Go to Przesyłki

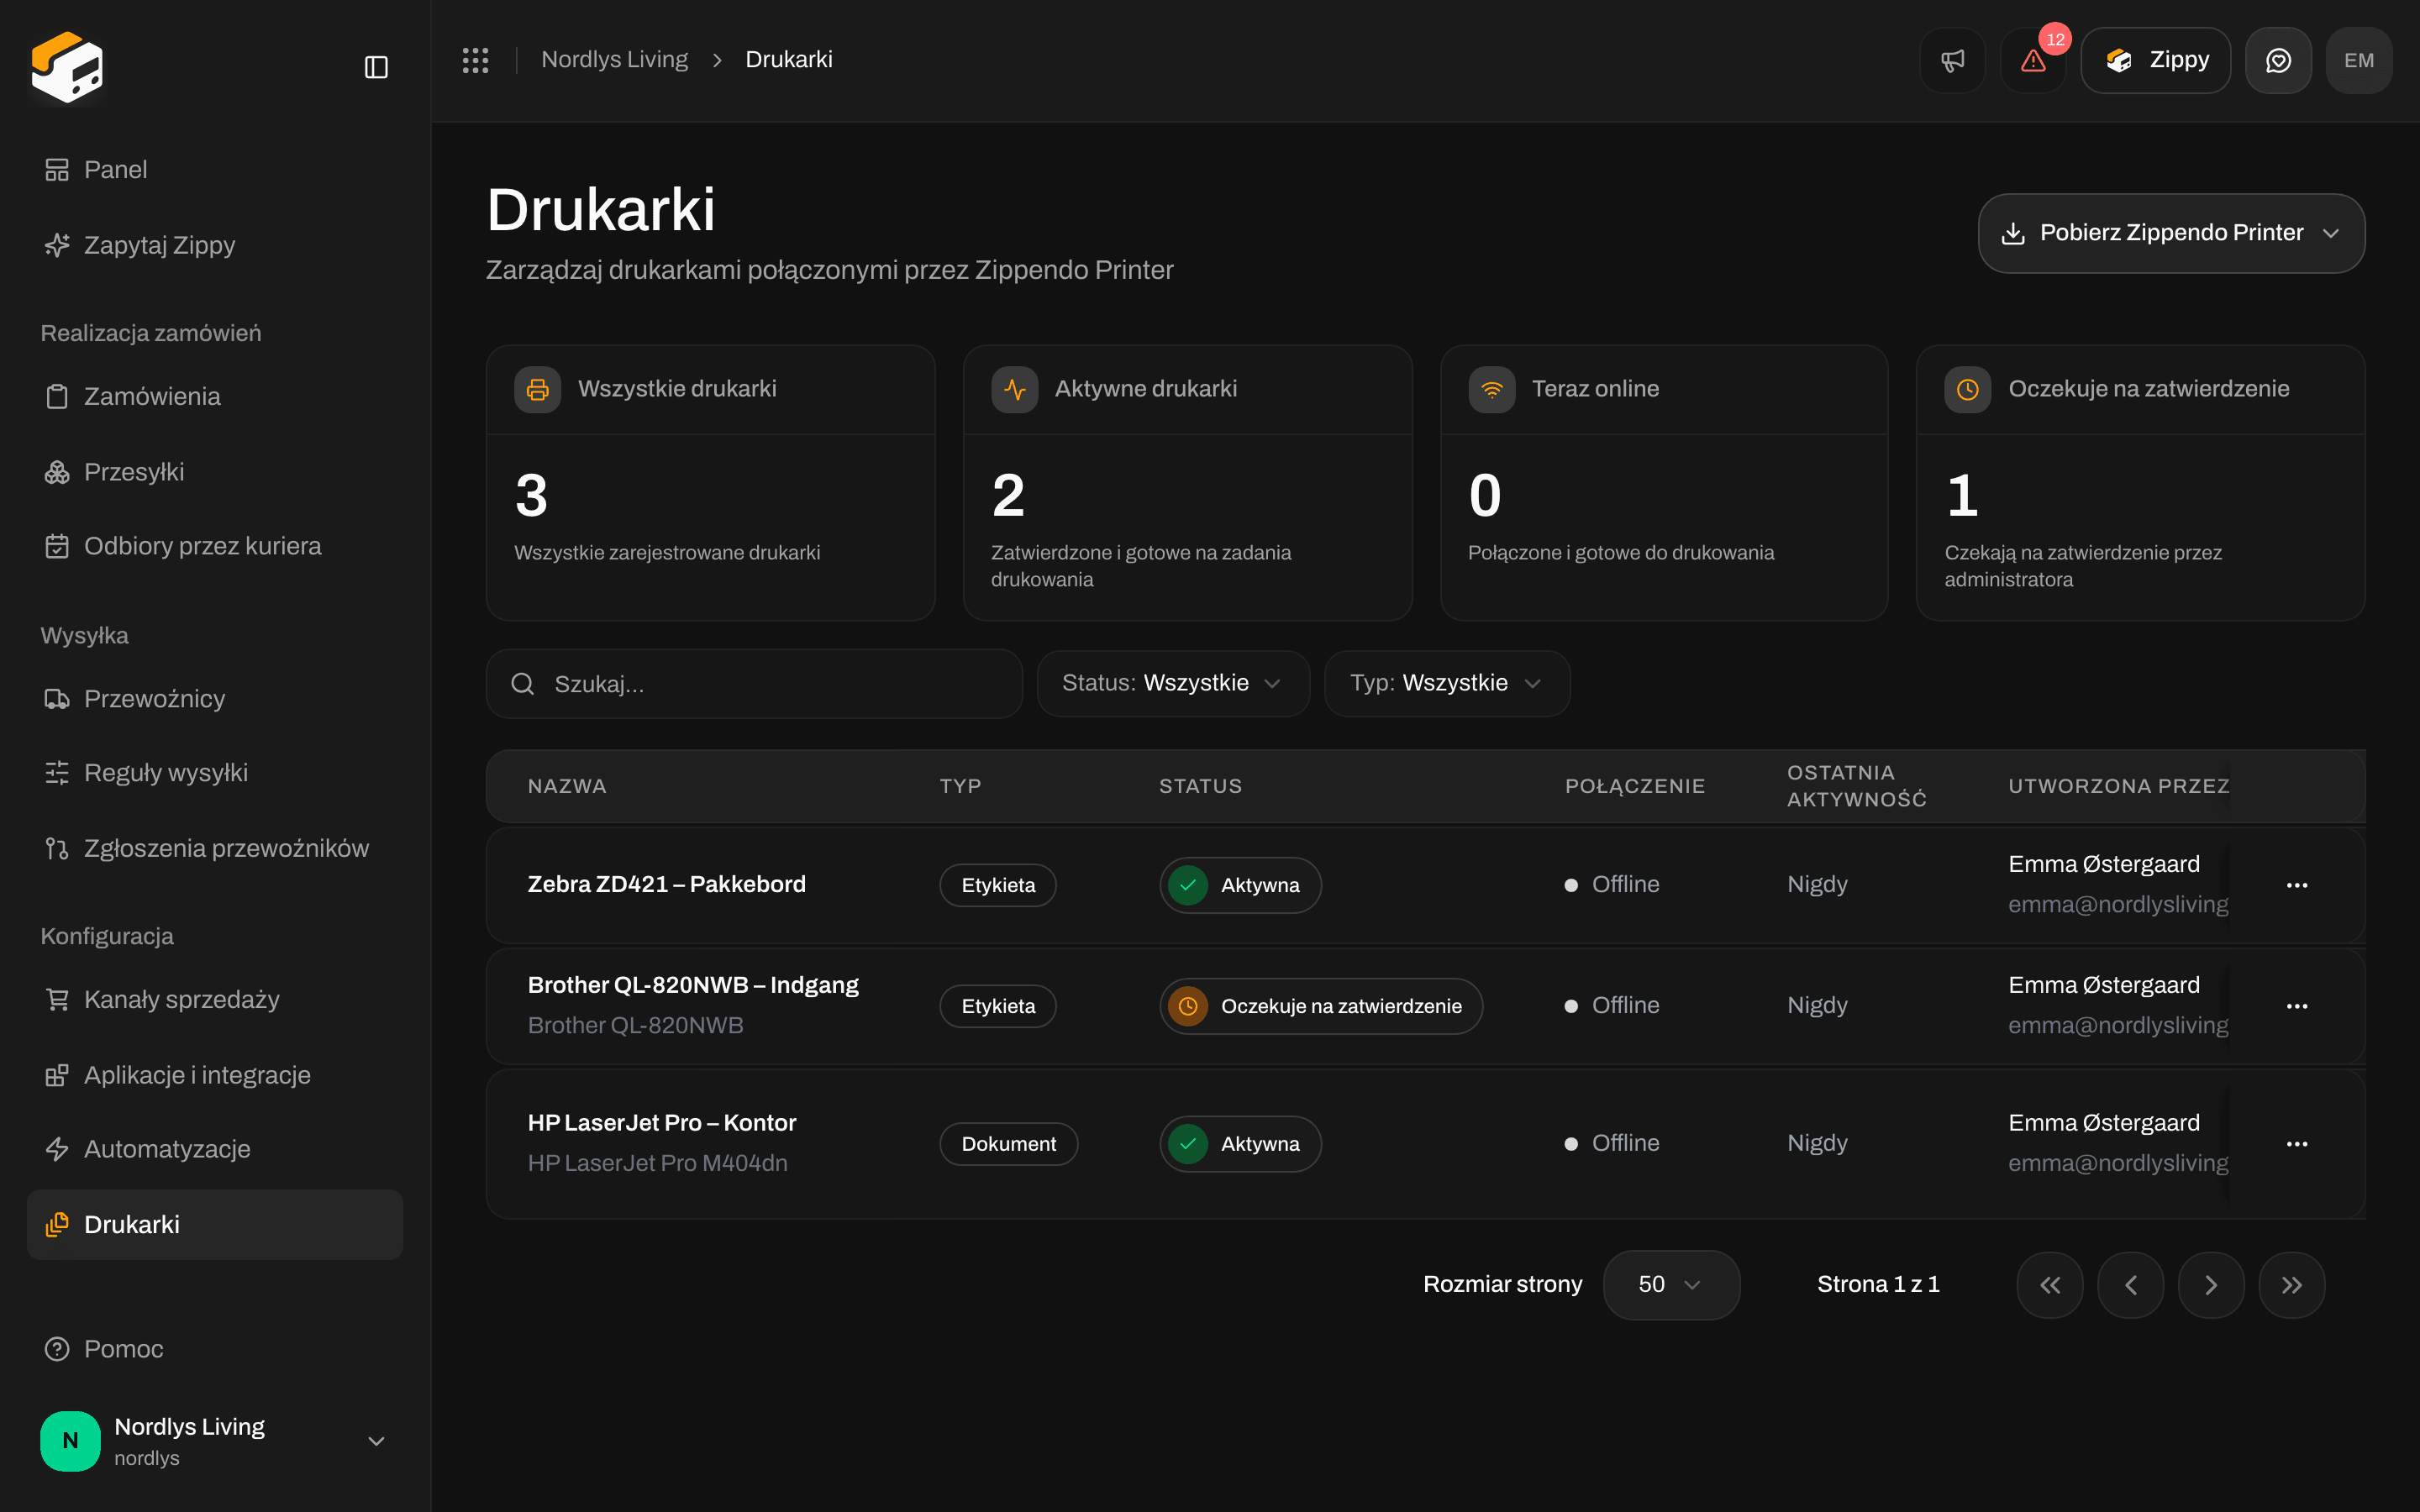pyautogui.click(x=215, y=472)
